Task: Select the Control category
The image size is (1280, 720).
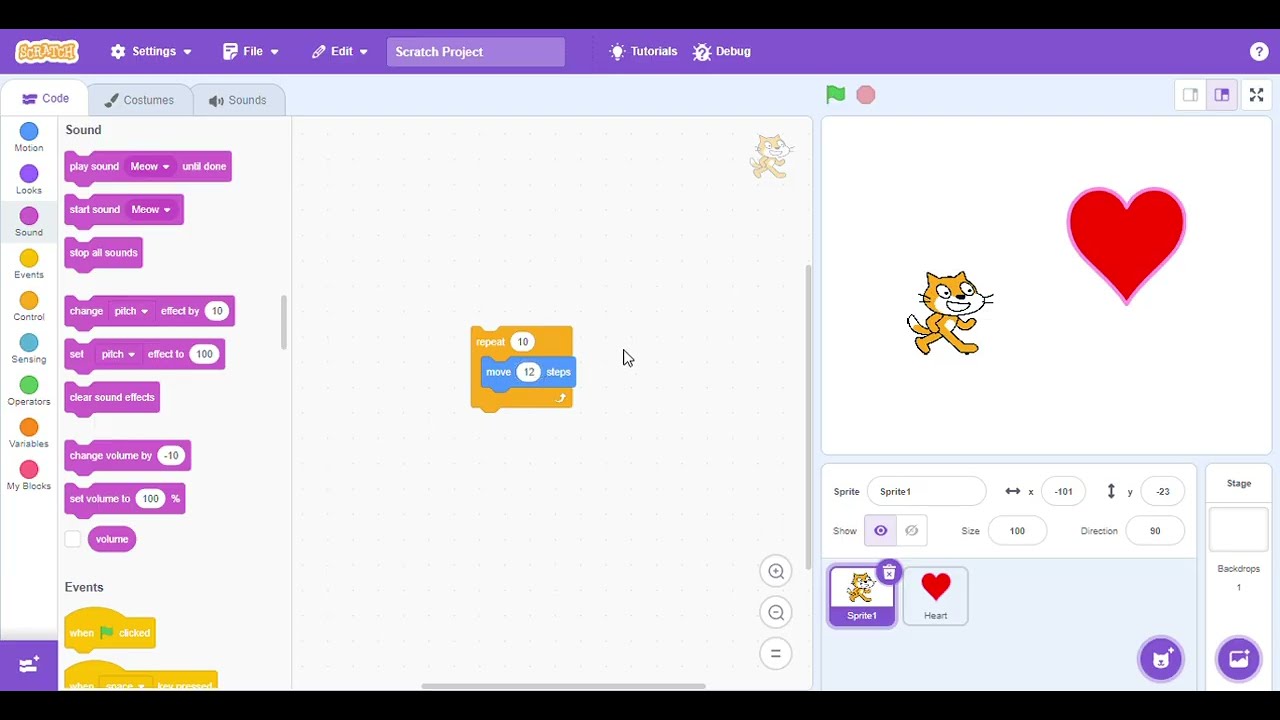Action: 29,307
